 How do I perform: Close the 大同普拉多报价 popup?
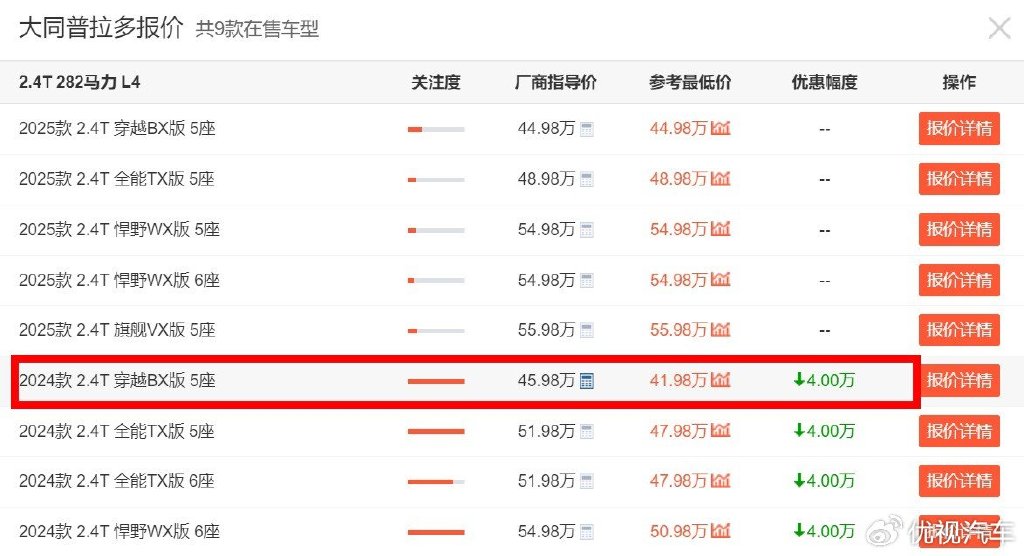(999, 28)
